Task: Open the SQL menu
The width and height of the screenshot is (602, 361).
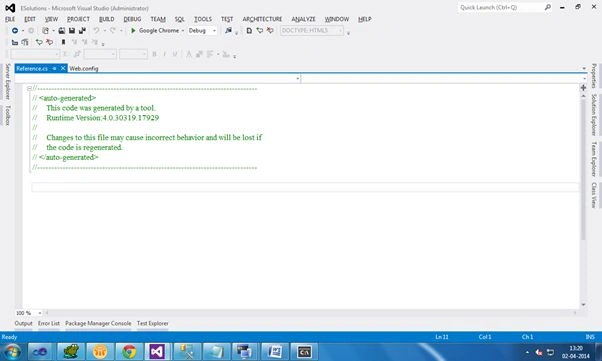Action: coord(180,19)
